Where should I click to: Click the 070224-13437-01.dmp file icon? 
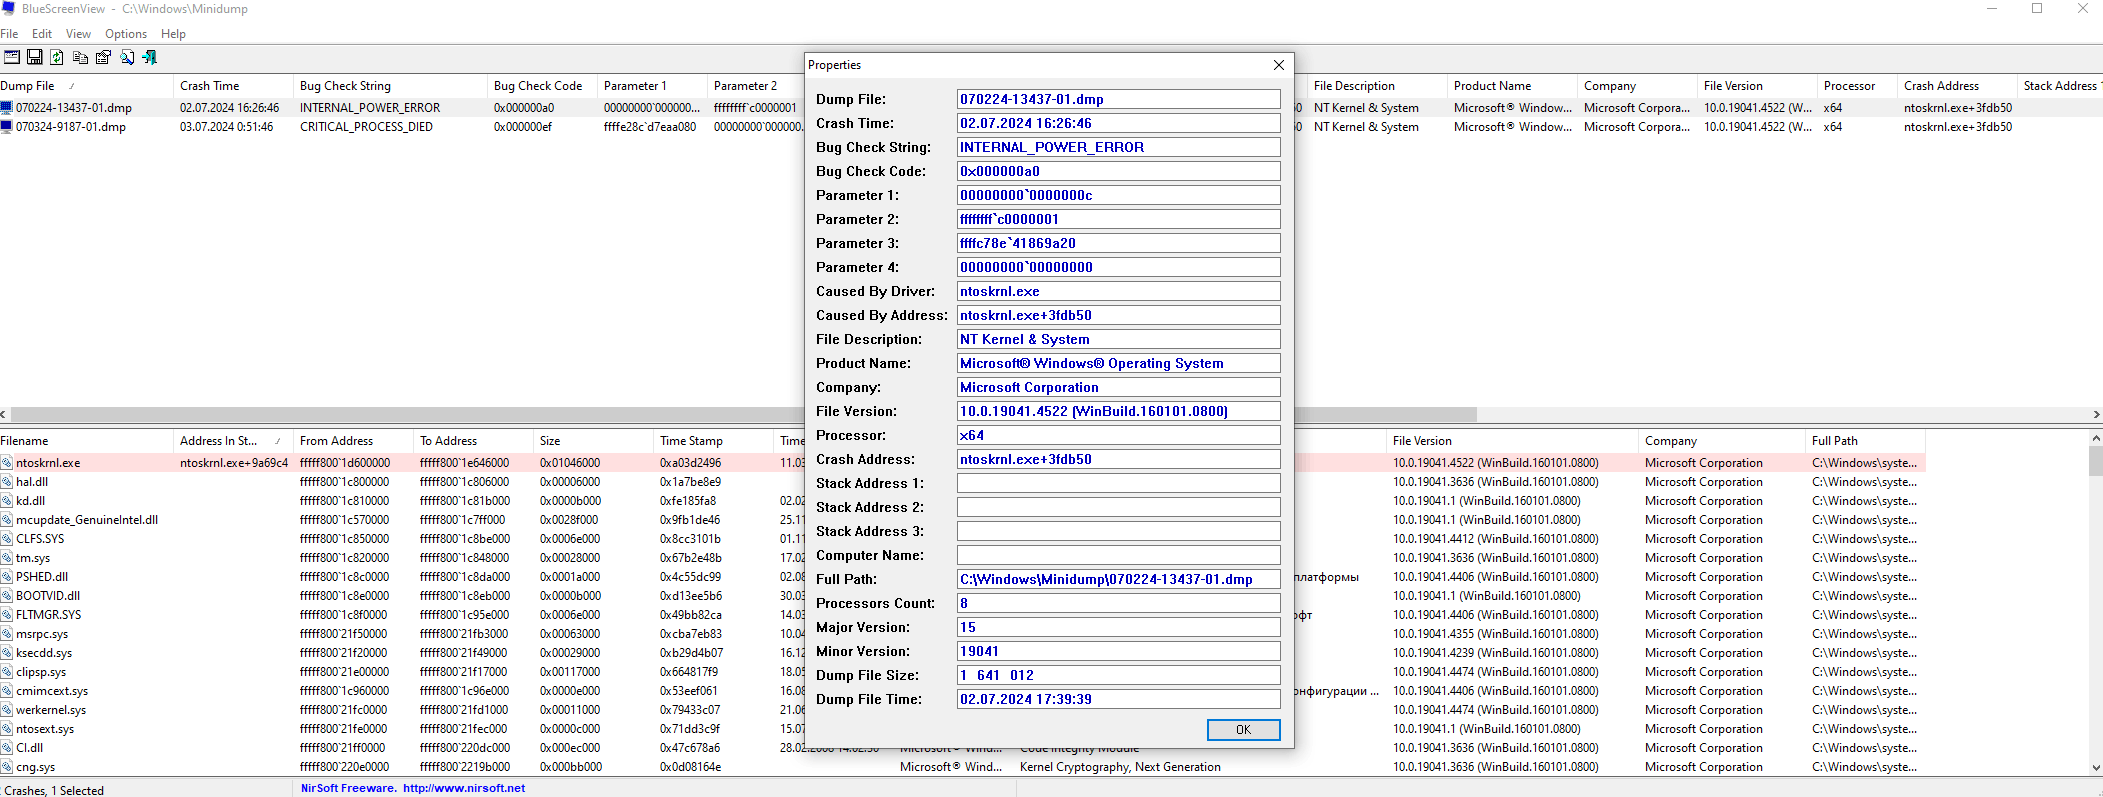click(x=7, y=108)
